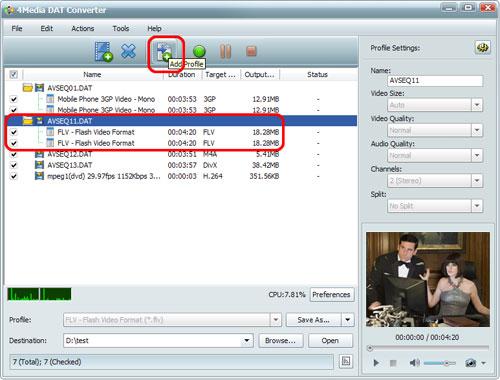
Task: Adjust the preview volume slider
Action: coord(440,363)
